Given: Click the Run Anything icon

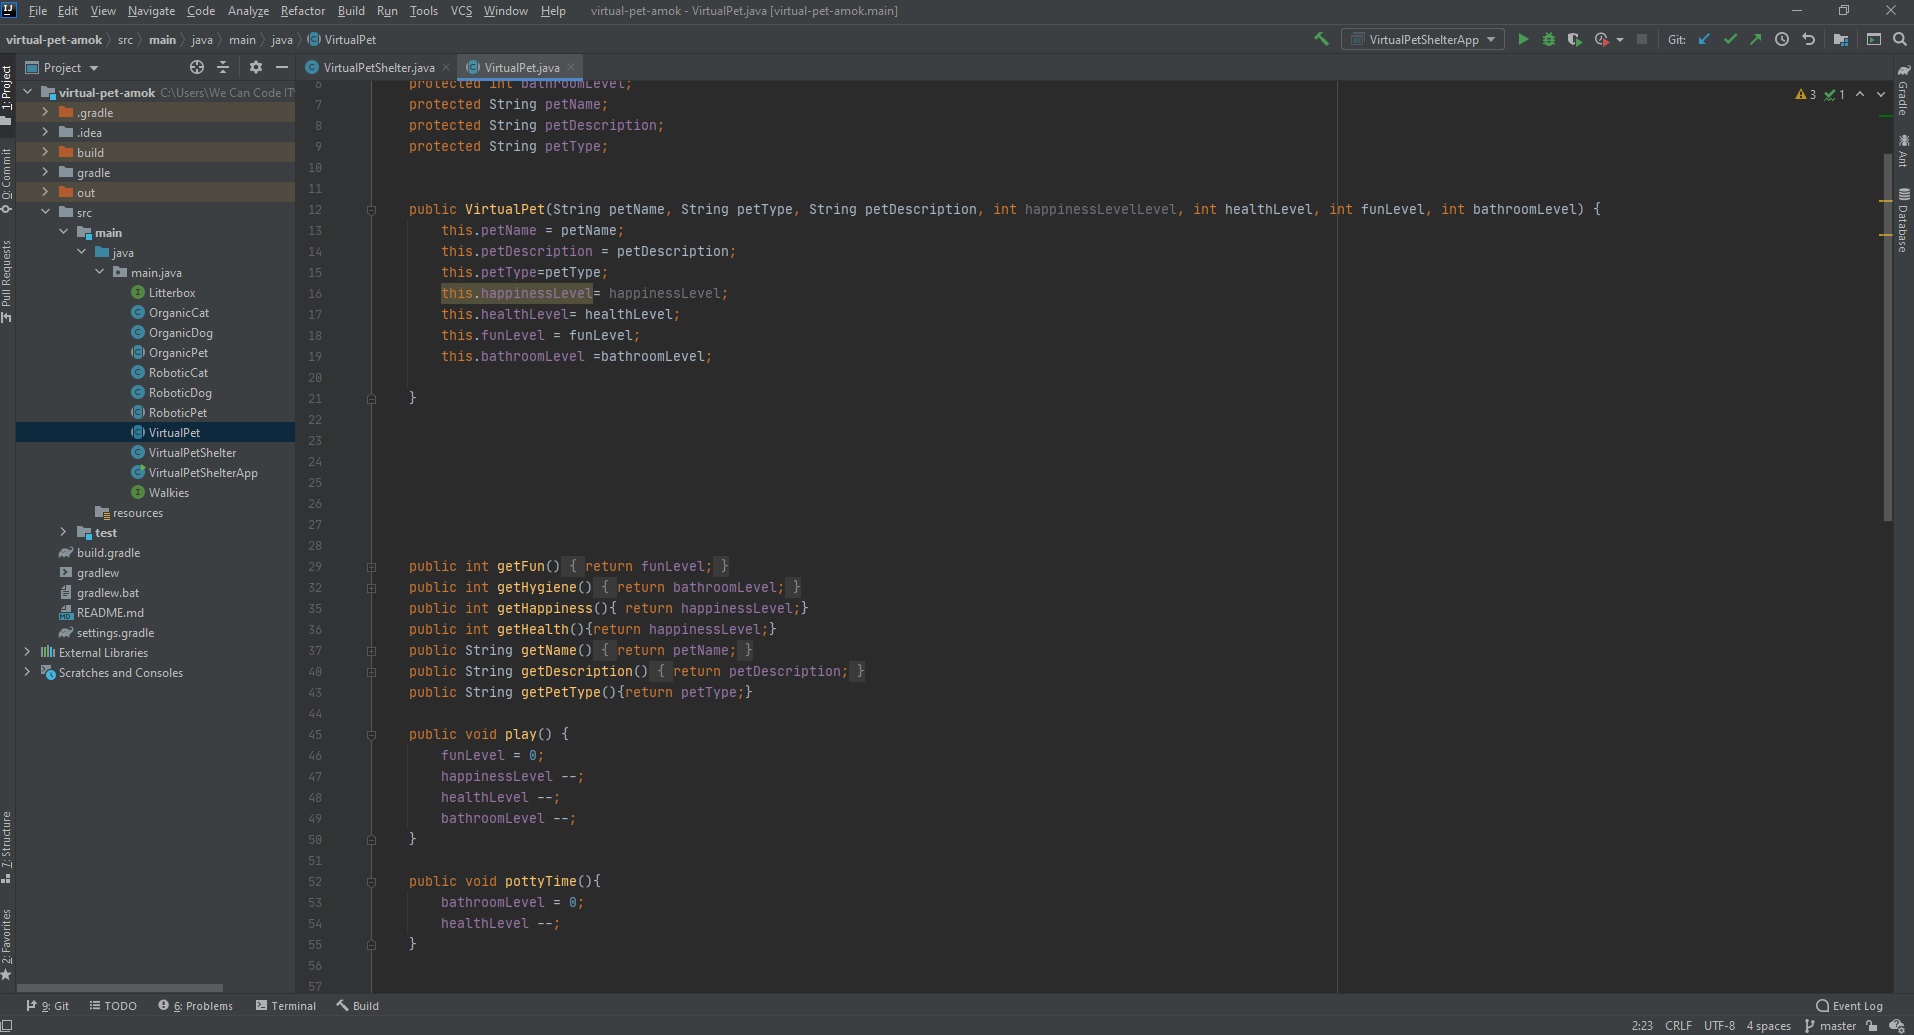Looking at the screenshot, I should tap(1874, 39).
